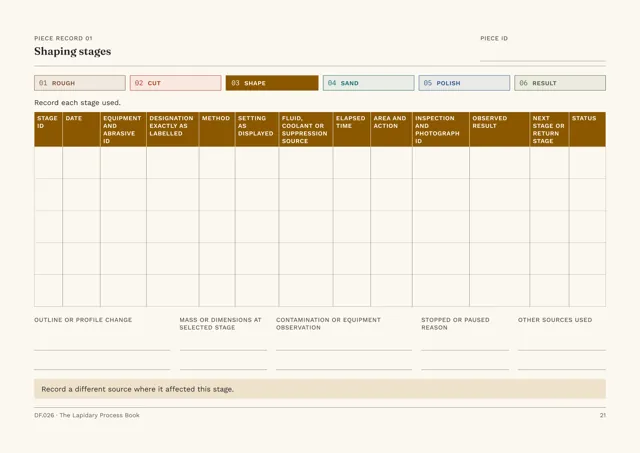Select the 05 Polish tab
640x453 pixels.
pos(464,83)
